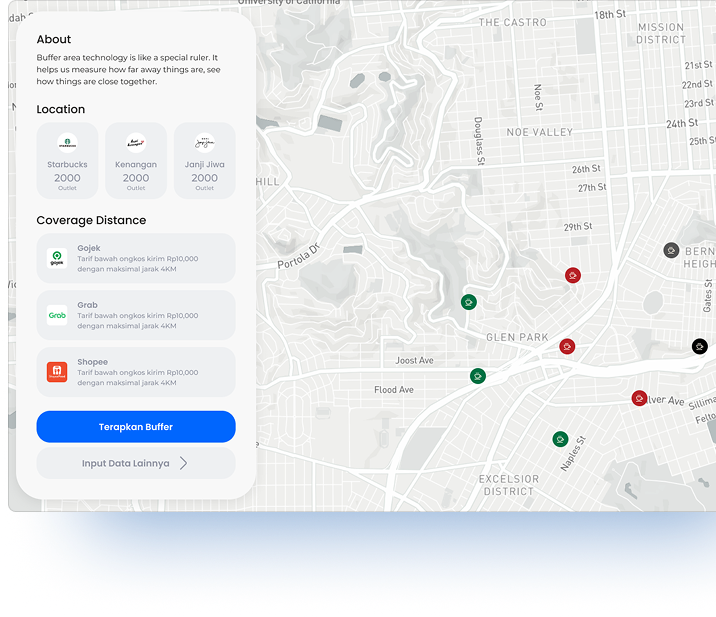Viewport: 716px width, 617px height.
Task: Click the green marker near Naples St
Action: click(x=560, y=439)
